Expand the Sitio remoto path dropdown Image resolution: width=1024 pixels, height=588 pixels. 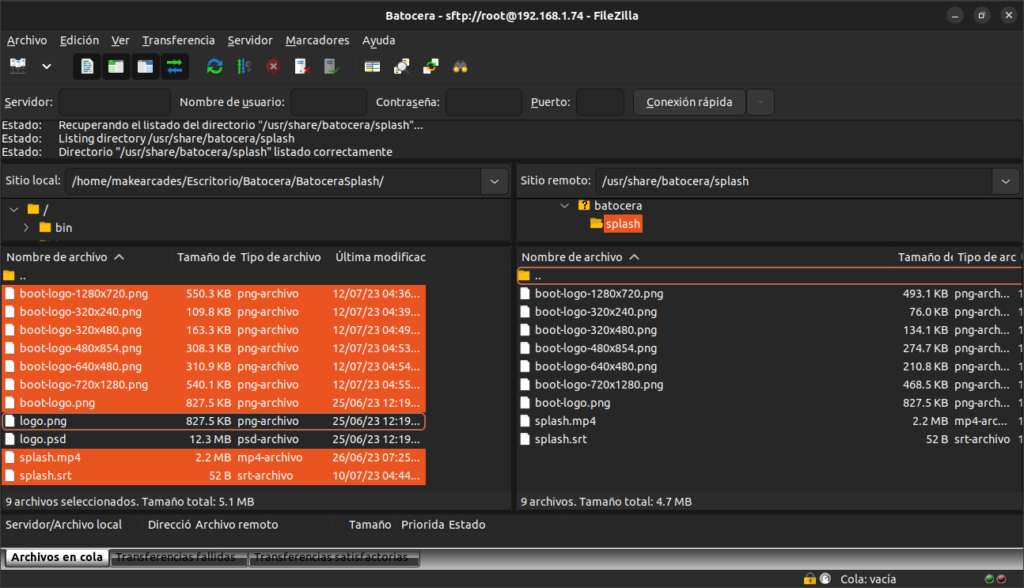point(1006,181)
